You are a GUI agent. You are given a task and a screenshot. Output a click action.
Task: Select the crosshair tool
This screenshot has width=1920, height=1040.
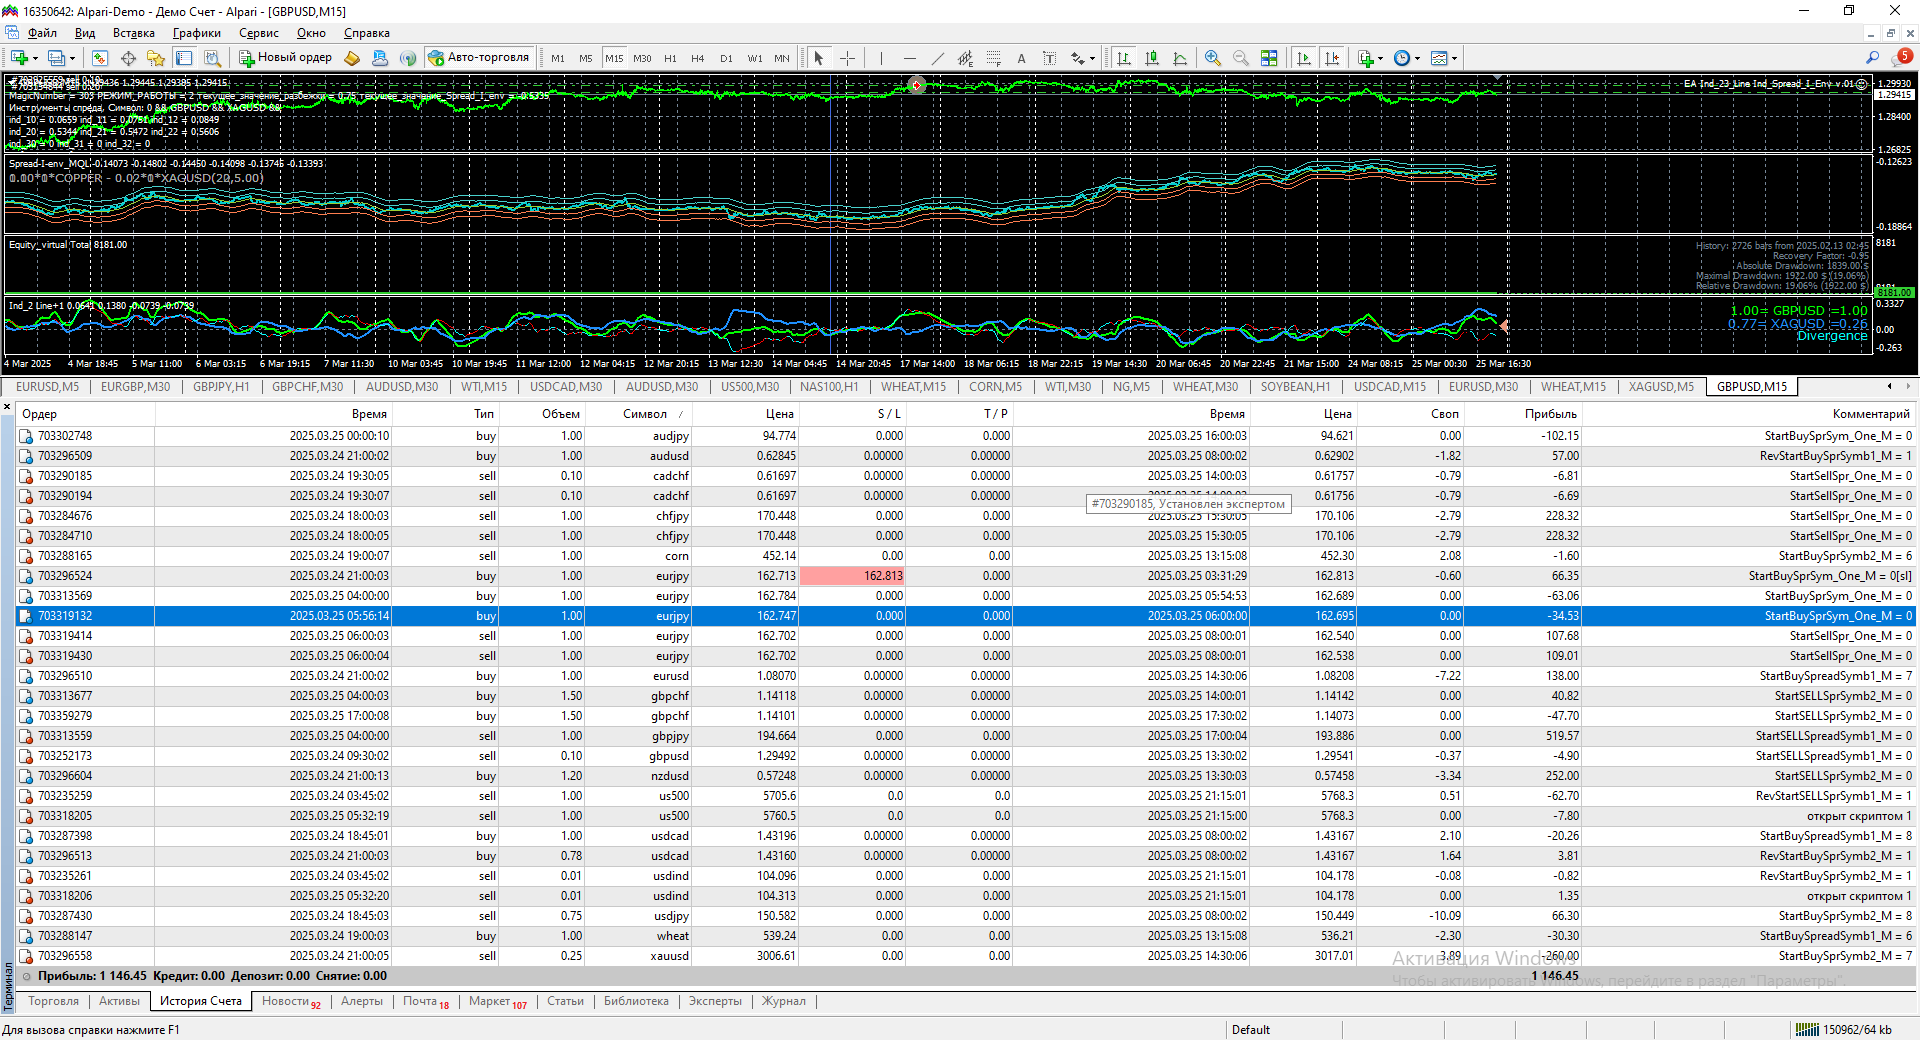847,58
